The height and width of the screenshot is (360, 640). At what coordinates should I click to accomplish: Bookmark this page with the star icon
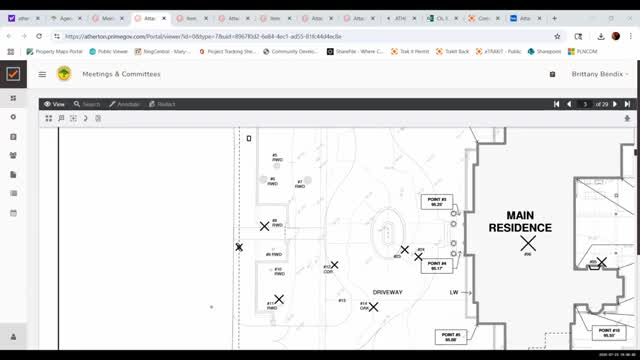pos(557,36)
